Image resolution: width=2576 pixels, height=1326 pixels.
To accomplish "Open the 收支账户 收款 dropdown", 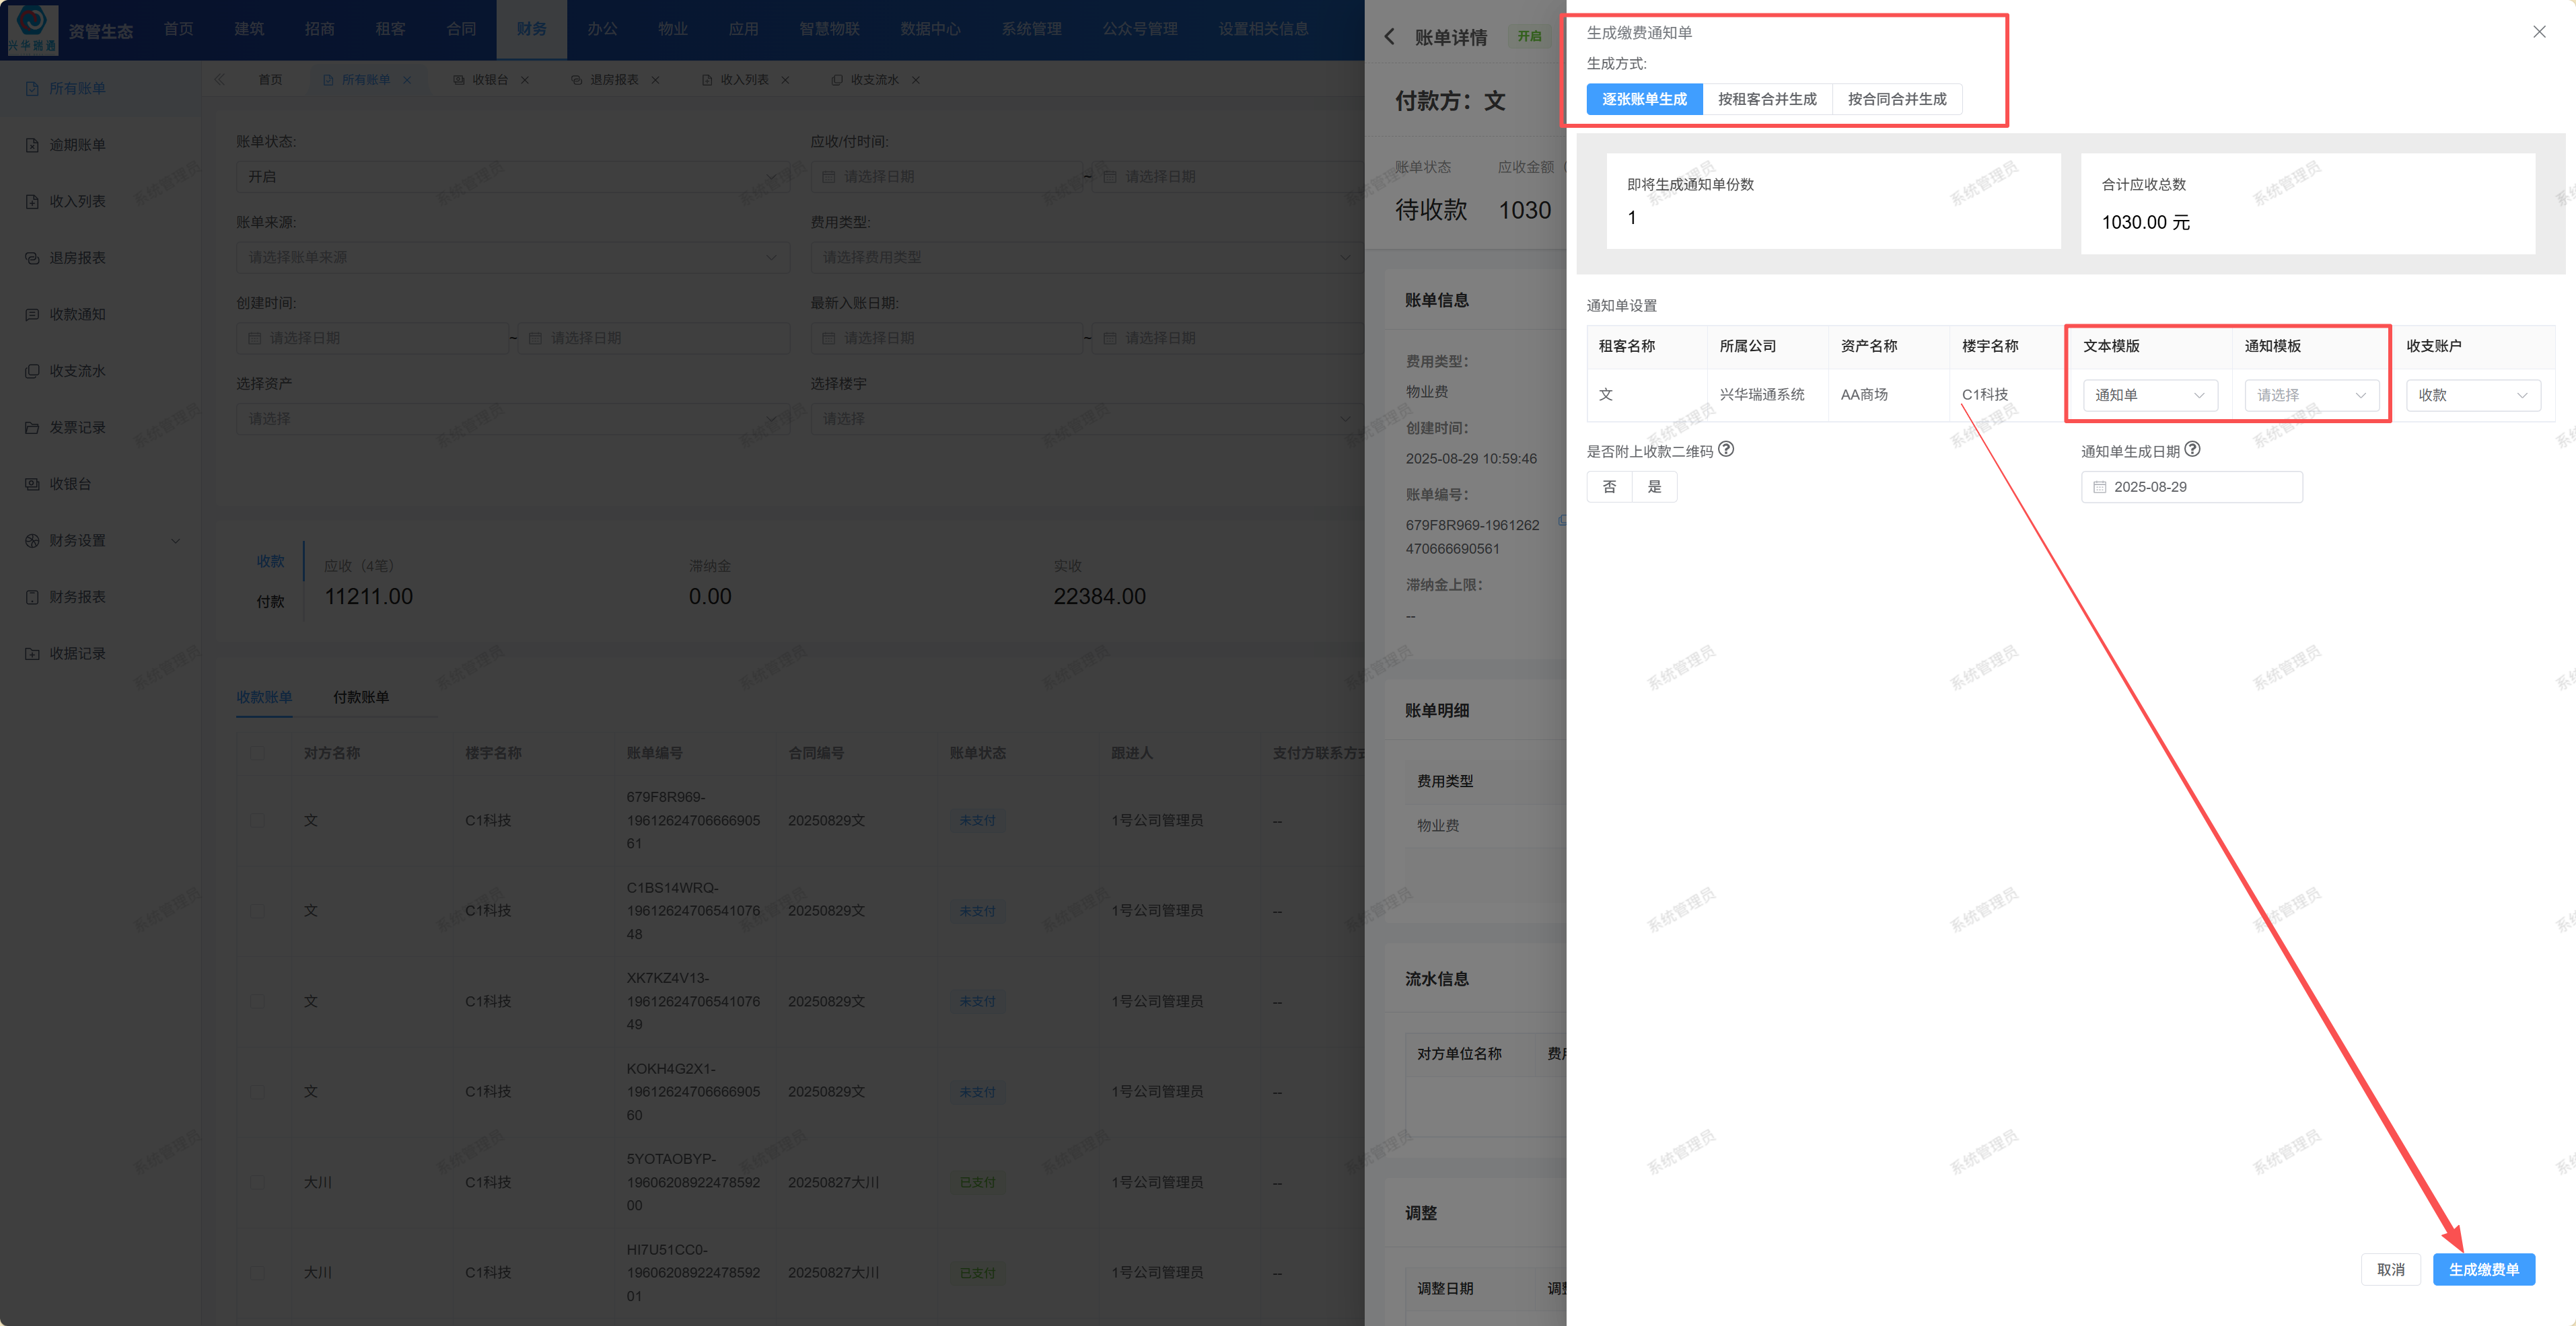I will click(x=2472, y=395).
